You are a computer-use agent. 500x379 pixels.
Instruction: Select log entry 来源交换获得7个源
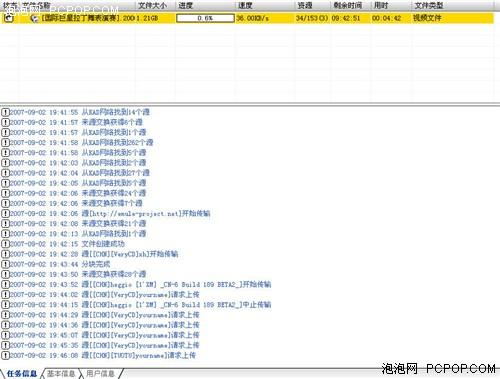click(x=76, y=203)
